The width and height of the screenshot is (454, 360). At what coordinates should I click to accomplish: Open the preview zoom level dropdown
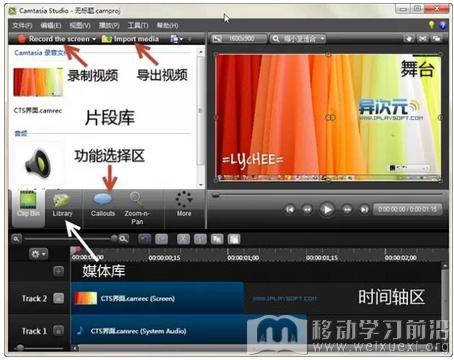coord(298,39)
